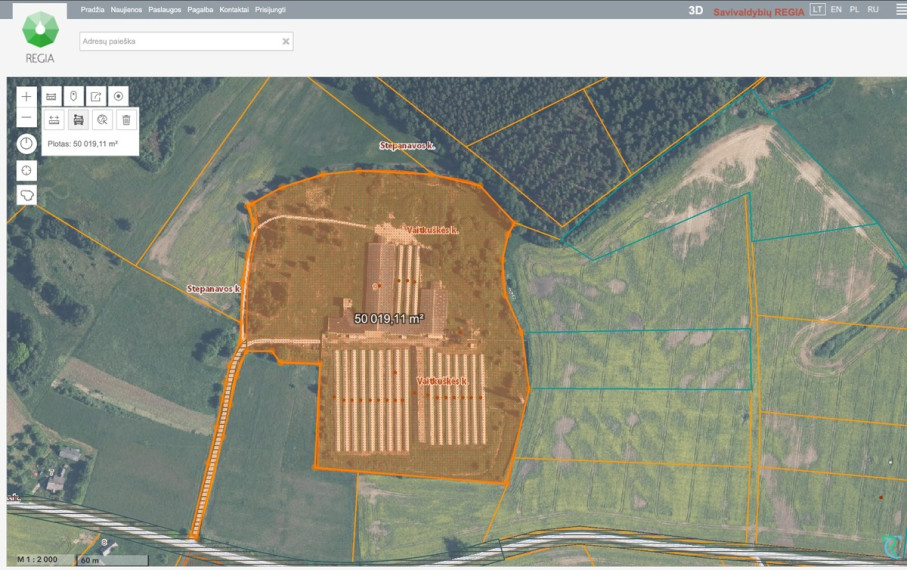Click the lower Vaitkuškės k. map label
The height and width of the screenshot is (570, 907).
(442, 381)
